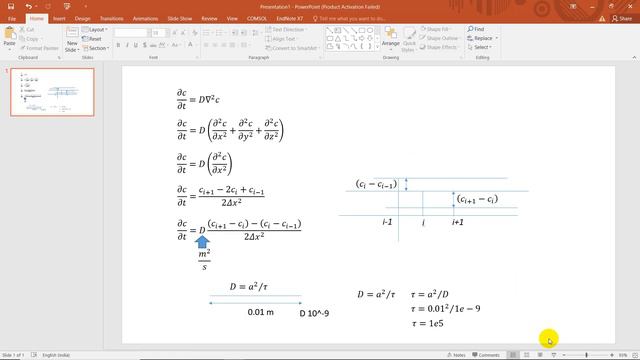Click Quick Styles
This screenshot has height=360, width=640.
[x=408, y=40]
